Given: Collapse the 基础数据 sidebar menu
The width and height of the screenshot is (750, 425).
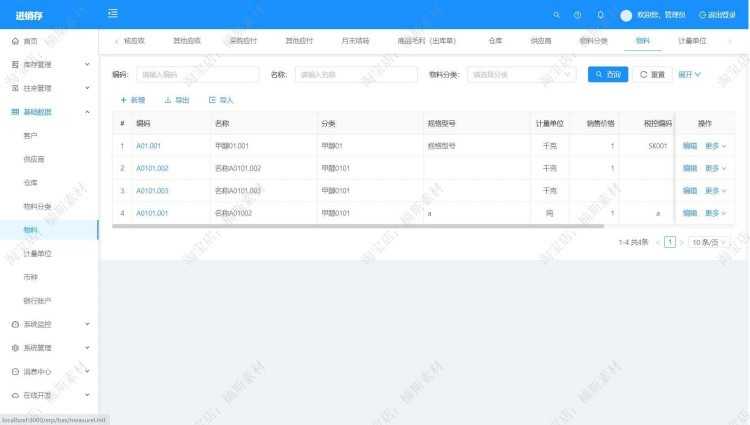Looking at the screenshot, I should pyautogui.click(x=50, y=112).
